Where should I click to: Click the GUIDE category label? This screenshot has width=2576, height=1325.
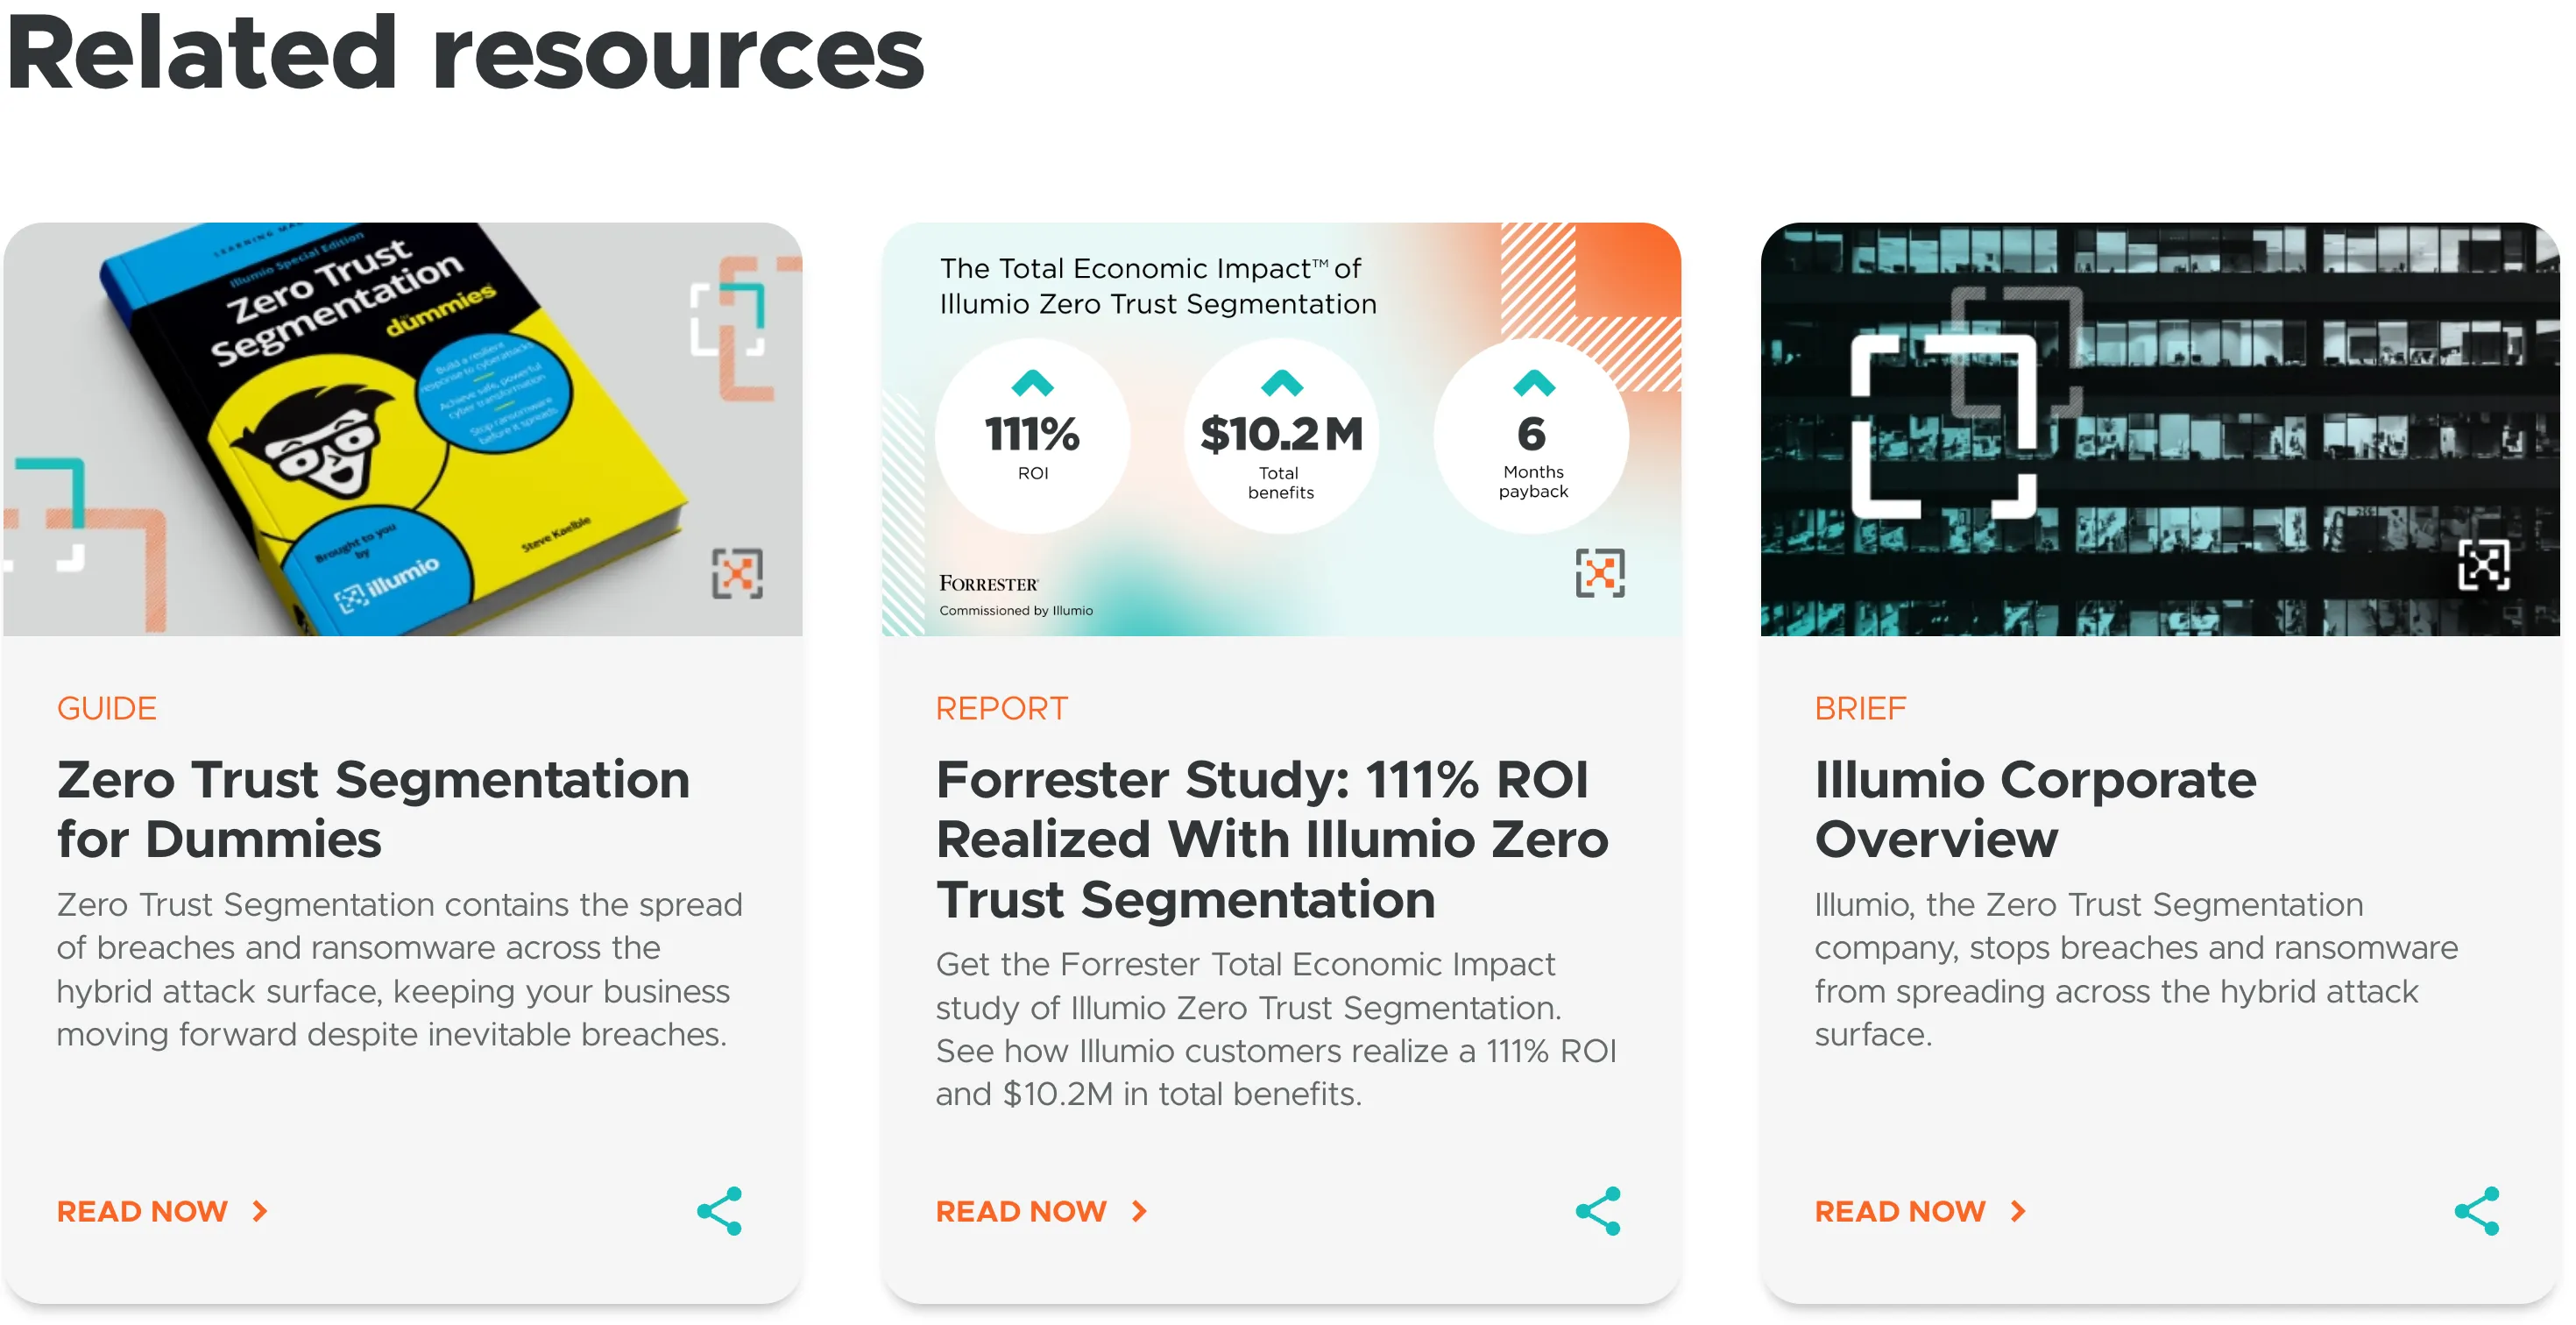point(106,708)
